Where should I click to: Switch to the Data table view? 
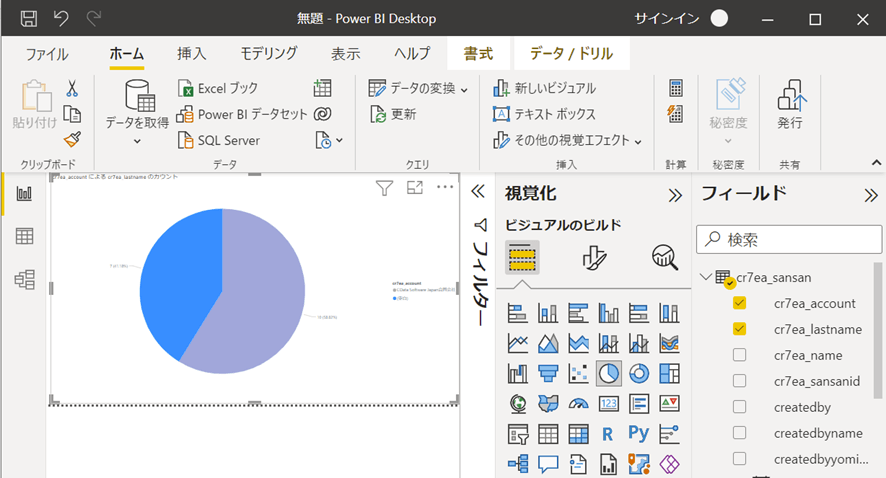pyautogui.click(x=24, y=236)
